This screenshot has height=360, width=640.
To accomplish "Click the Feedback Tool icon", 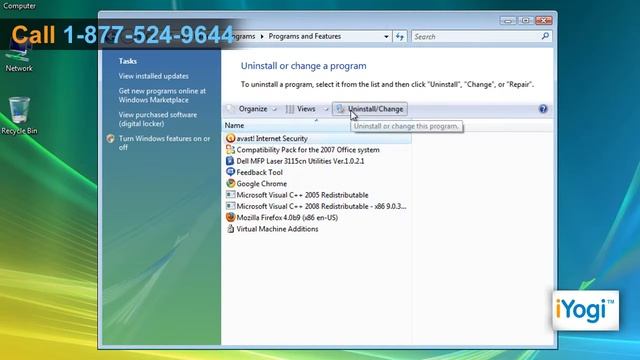I will (230, 172).
